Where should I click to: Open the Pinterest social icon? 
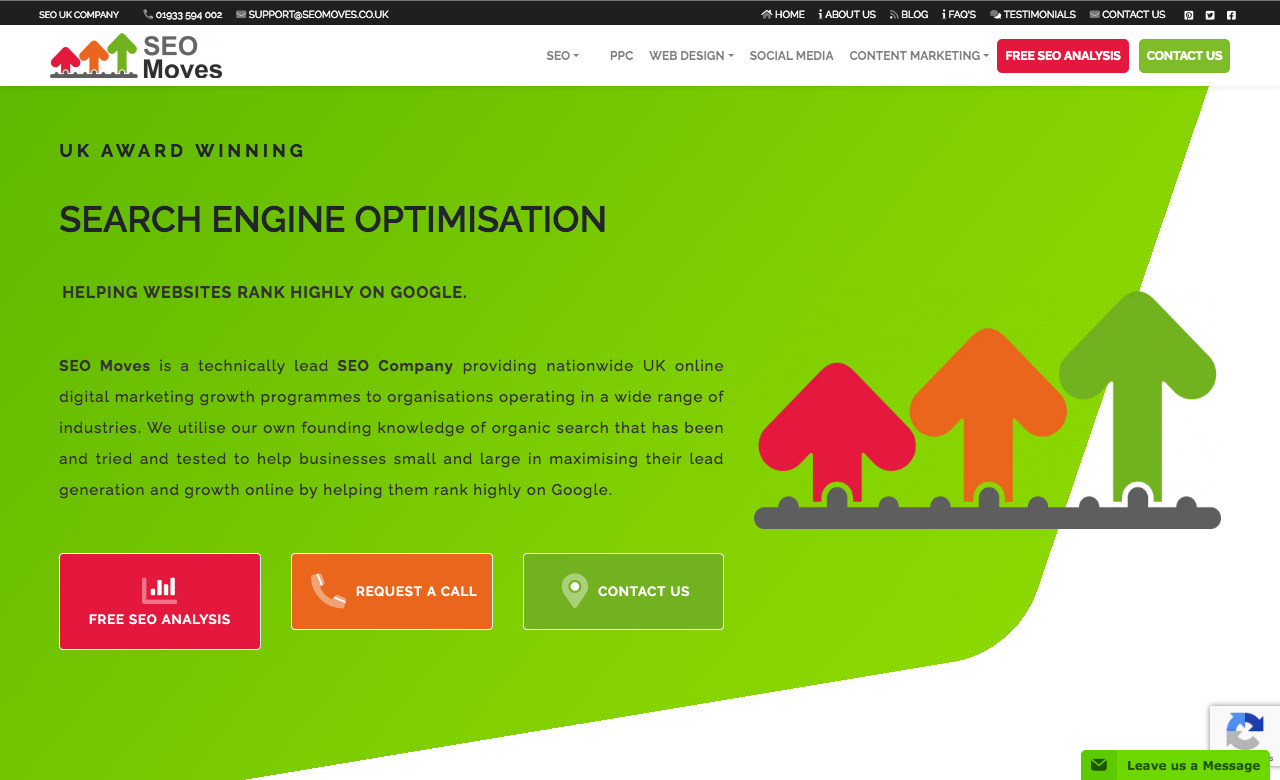point(1189,15)
